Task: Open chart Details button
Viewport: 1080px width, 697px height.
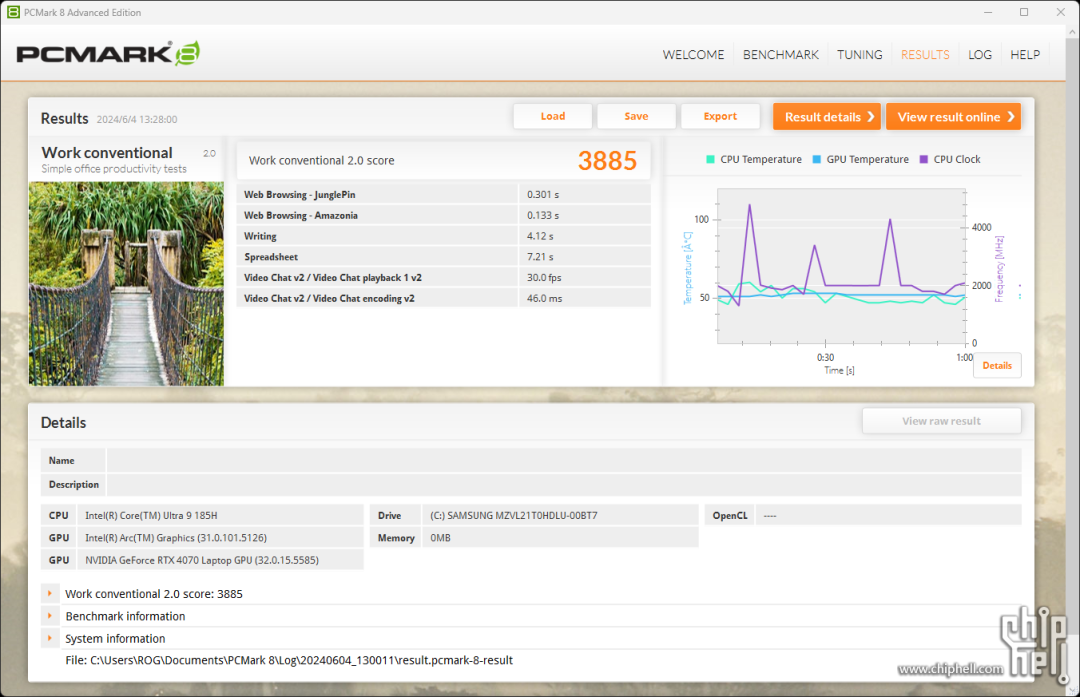Action: (997, 366)
